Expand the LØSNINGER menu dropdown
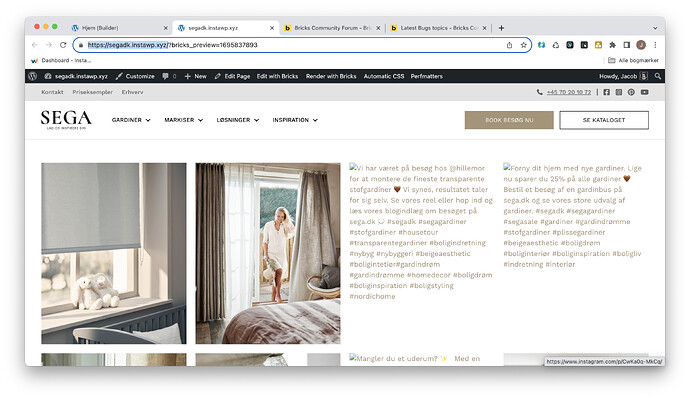Screen dimensions: 690x398 tap(238, 120)
